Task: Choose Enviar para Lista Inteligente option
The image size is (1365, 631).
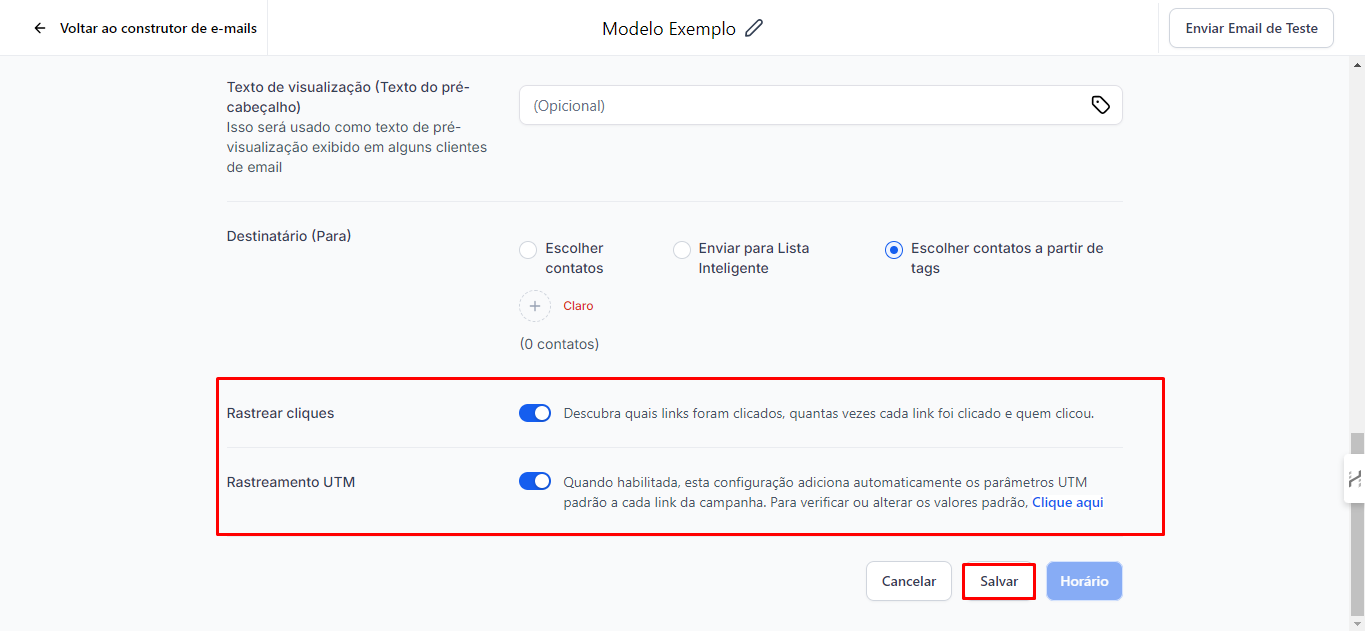Action: pyautogui.click(x=682, y=250)
